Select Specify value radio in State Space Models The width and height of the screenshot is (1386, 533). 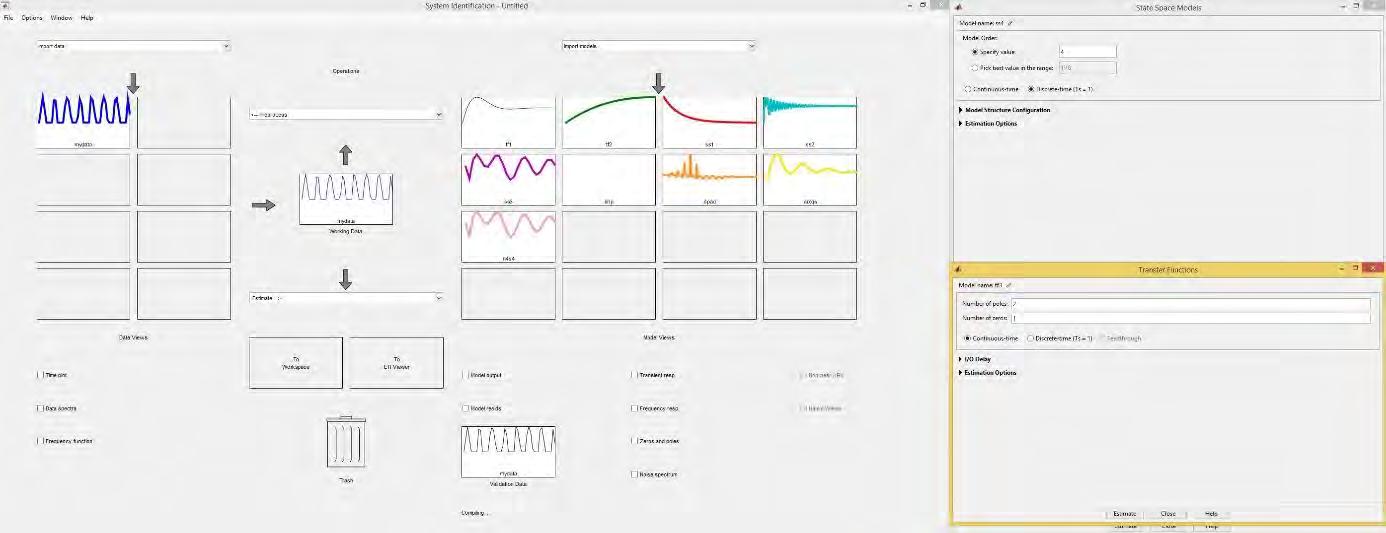tap(975, 51)
